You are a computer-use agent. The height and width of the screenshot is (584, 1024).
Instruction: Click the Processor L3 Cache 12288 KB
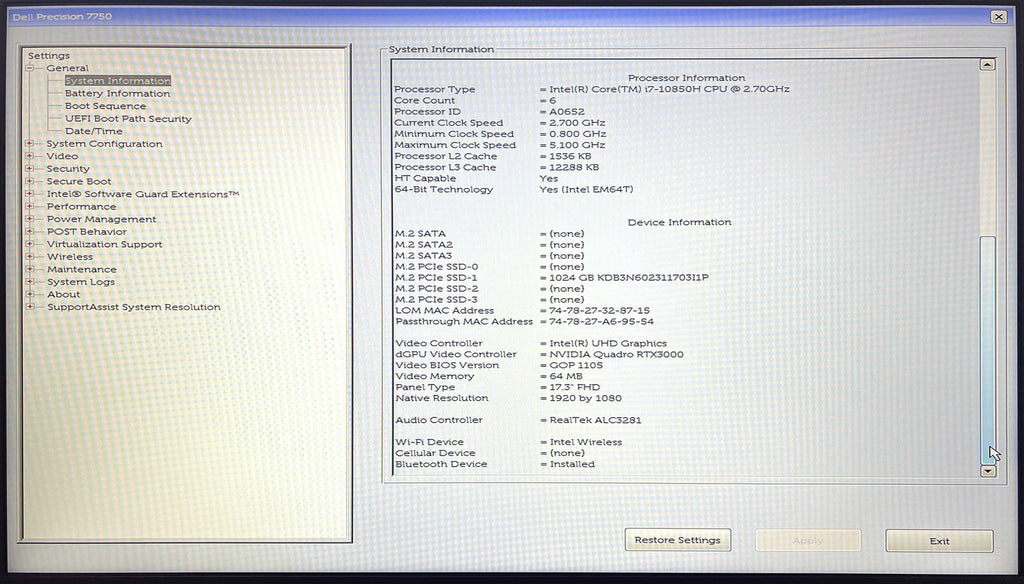click(574, 167)
